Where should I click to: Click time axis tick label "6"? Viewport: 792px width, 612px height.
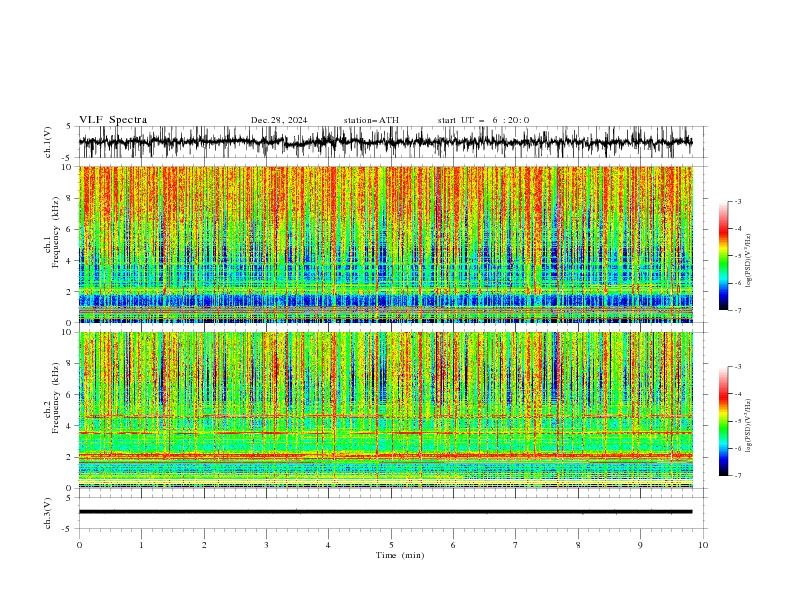coord(453,545)
